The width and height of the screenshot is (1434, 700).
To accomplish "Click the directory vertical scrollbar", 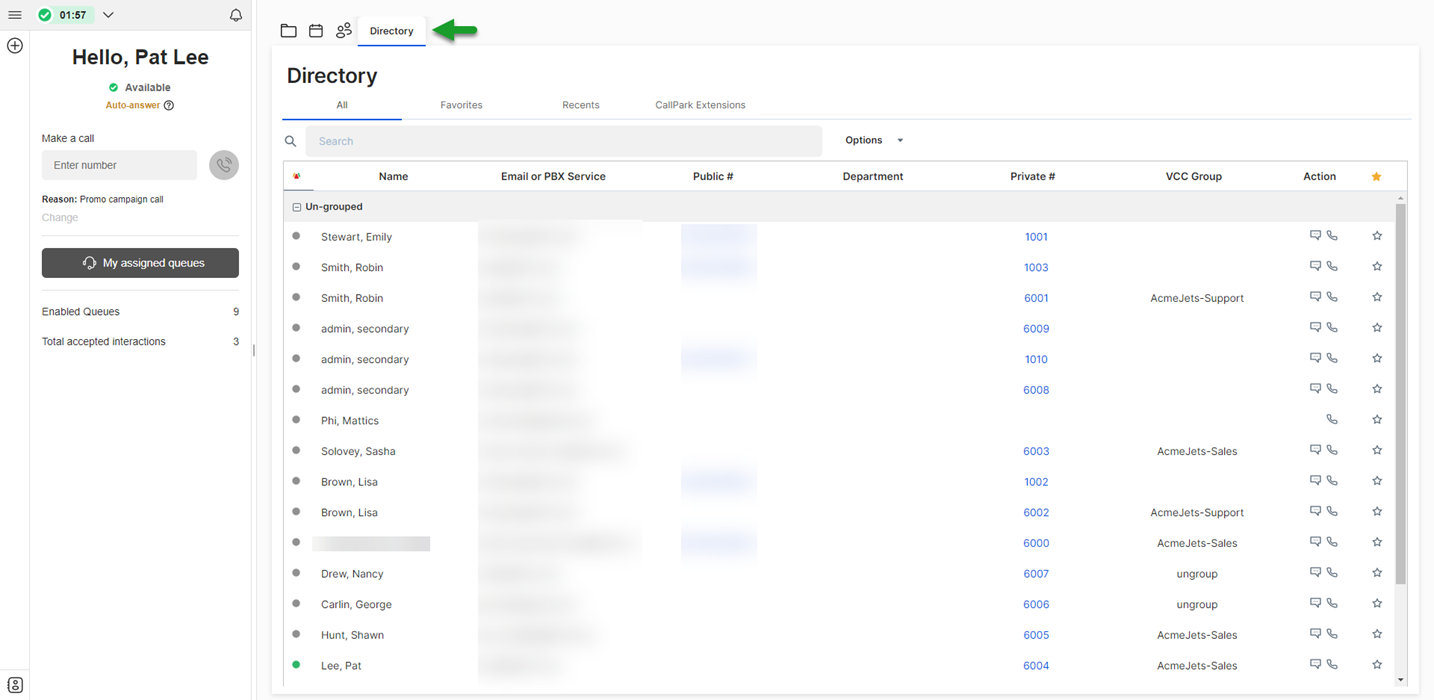I will tap(1401, 394).
